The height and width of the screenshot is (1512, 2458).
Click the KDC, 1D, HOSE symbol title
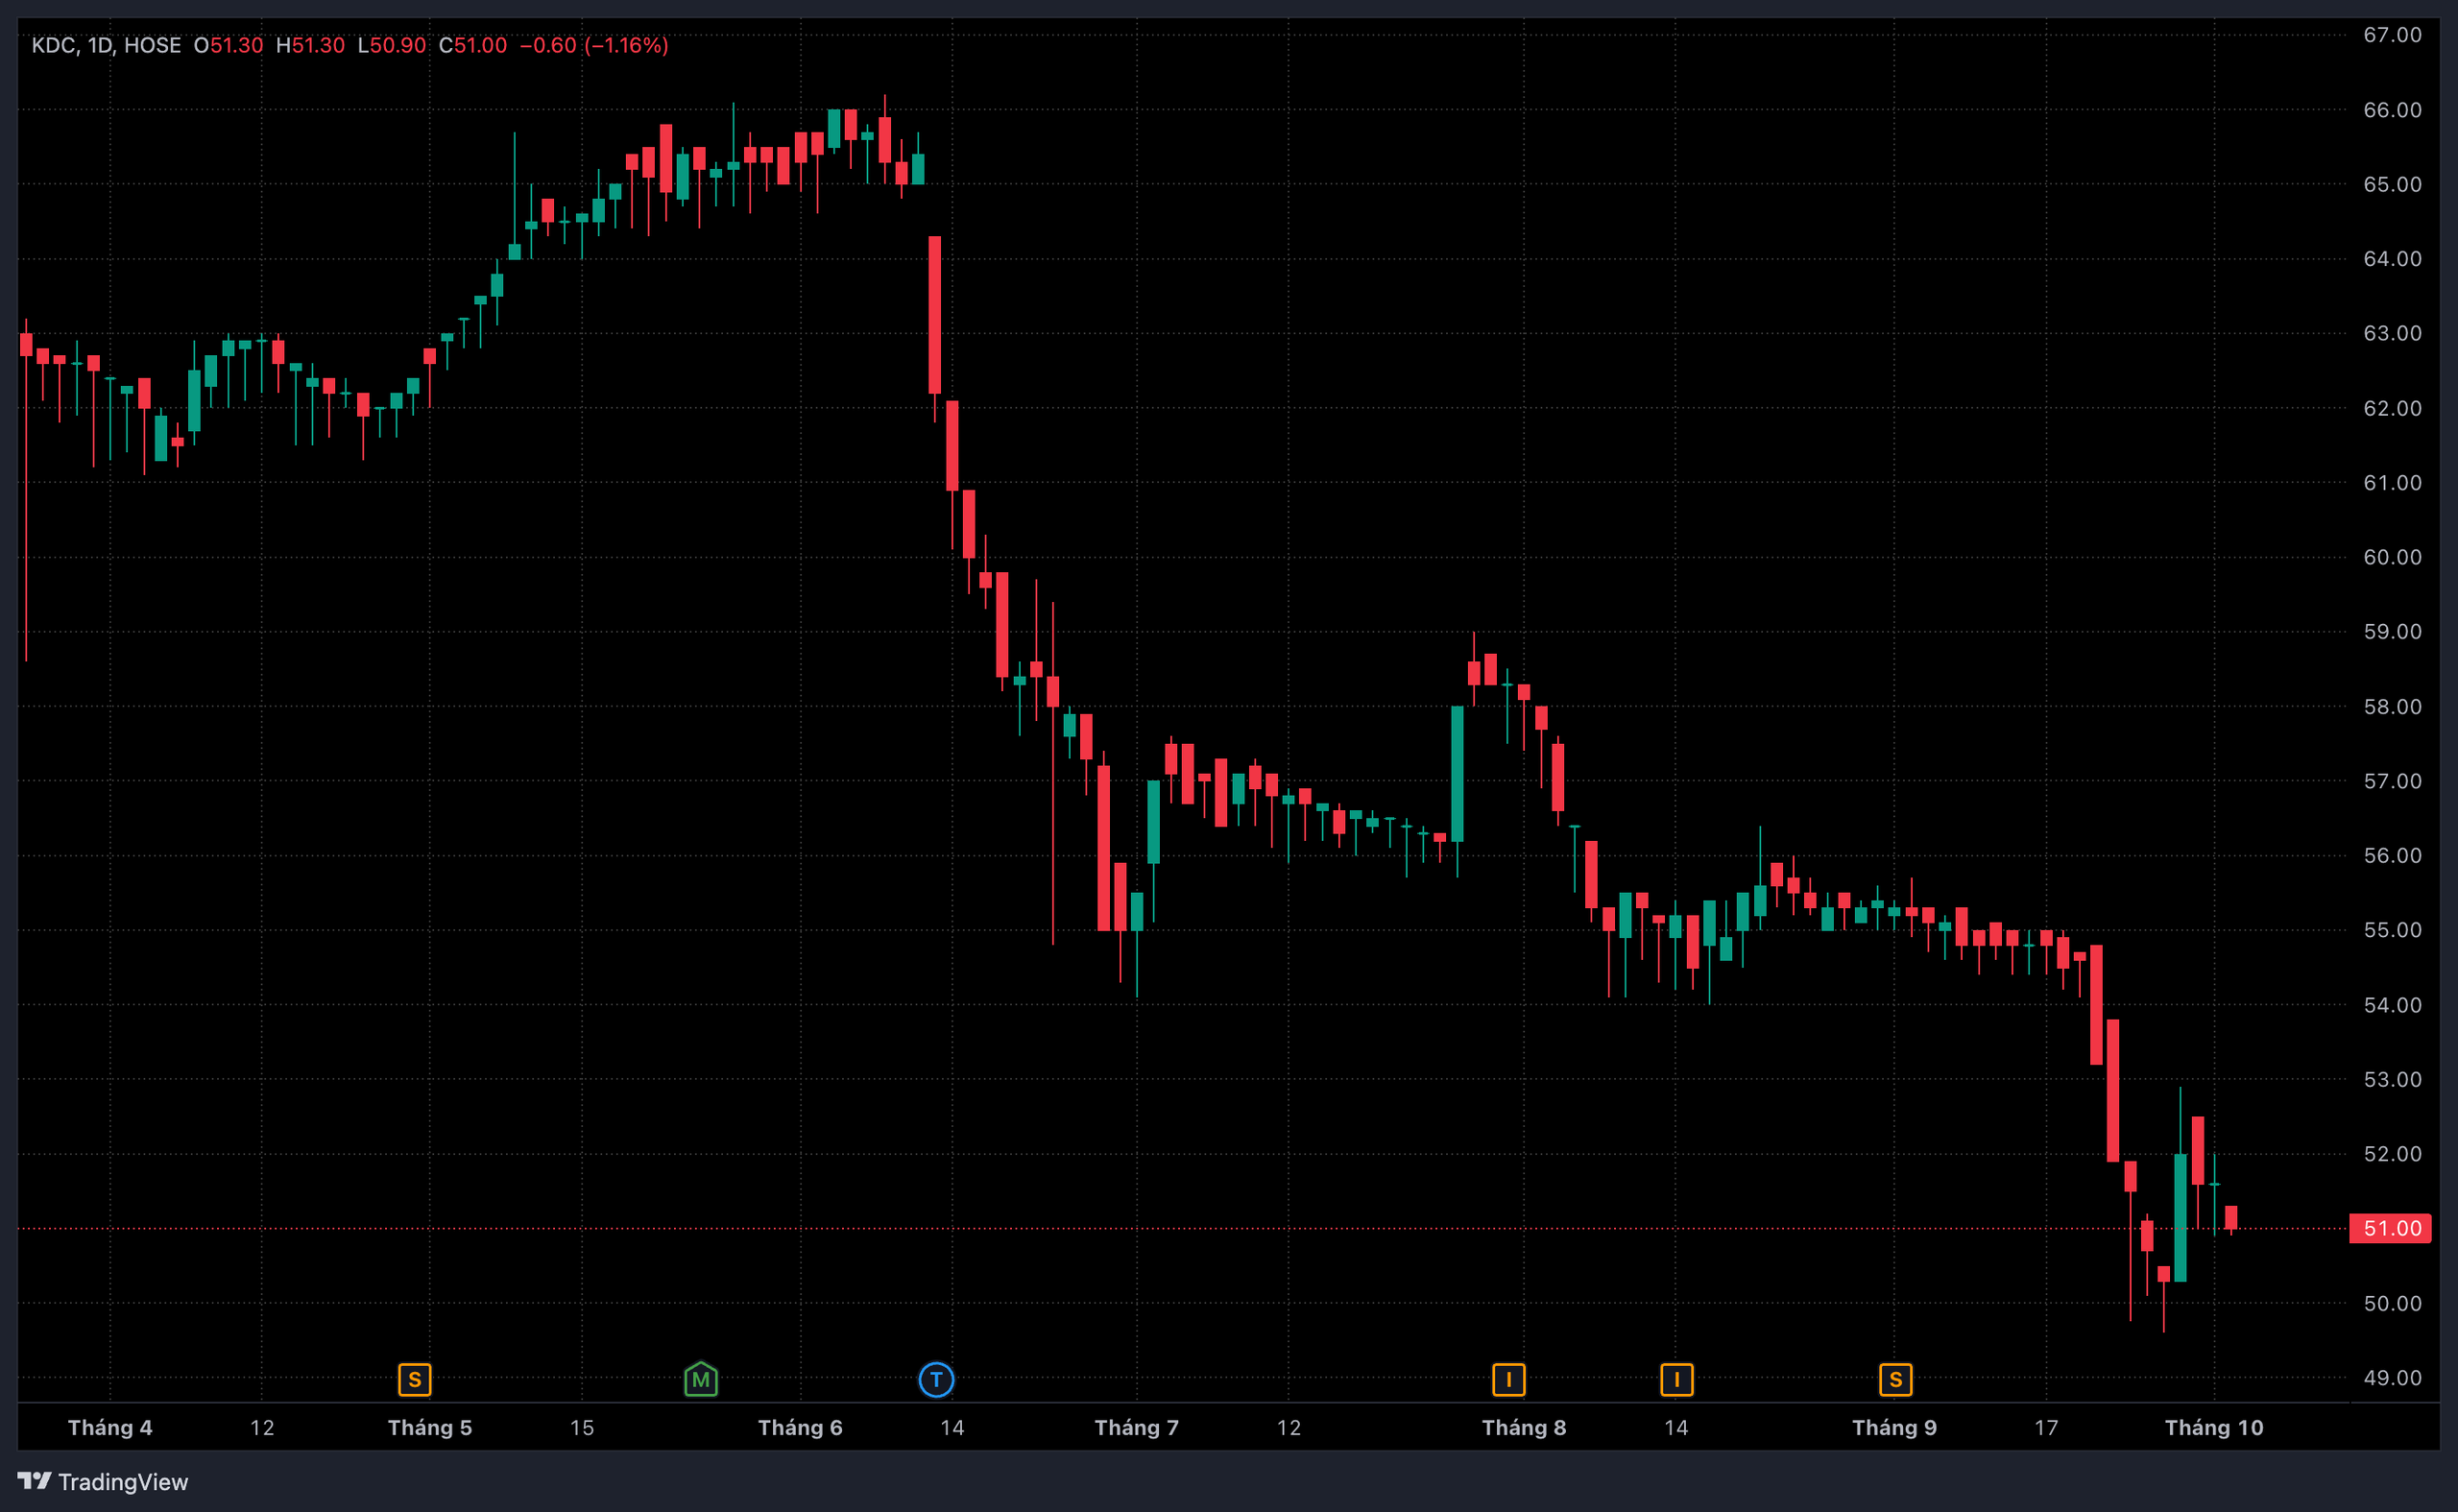point(106,45)
